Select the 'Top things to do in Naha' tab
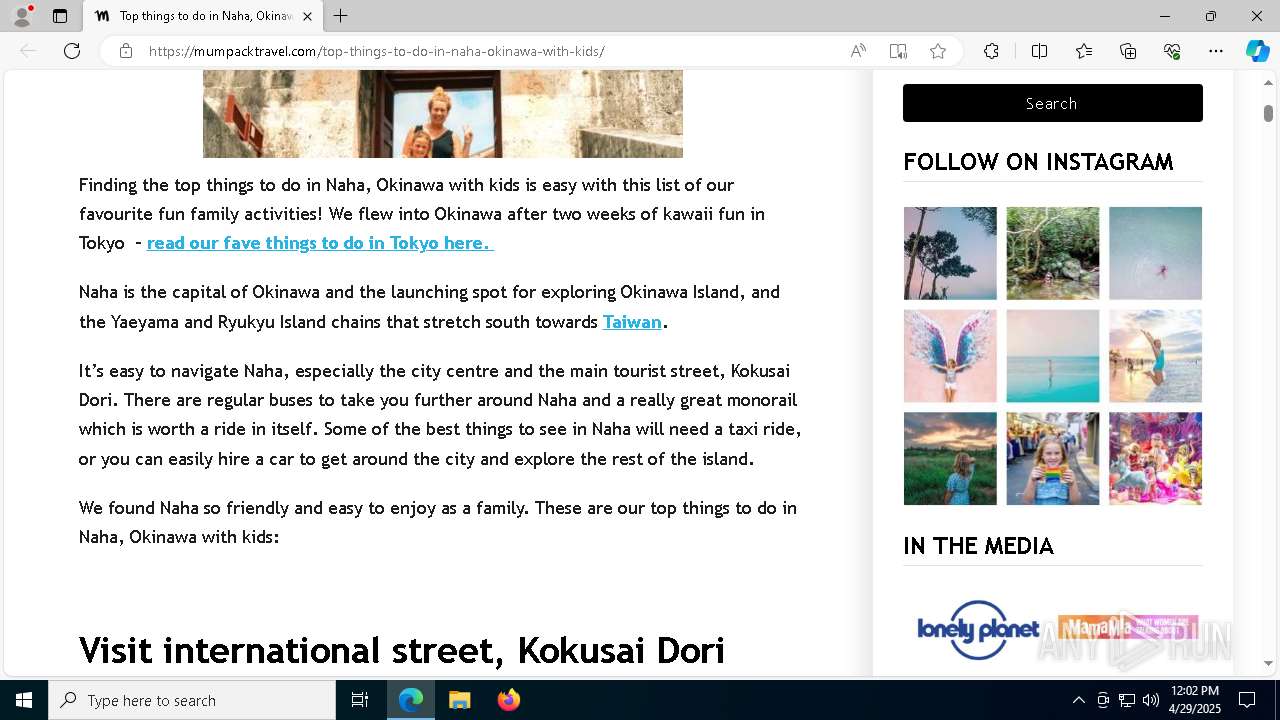This screenshot has width=1280, height=720. tap(203, 16)
